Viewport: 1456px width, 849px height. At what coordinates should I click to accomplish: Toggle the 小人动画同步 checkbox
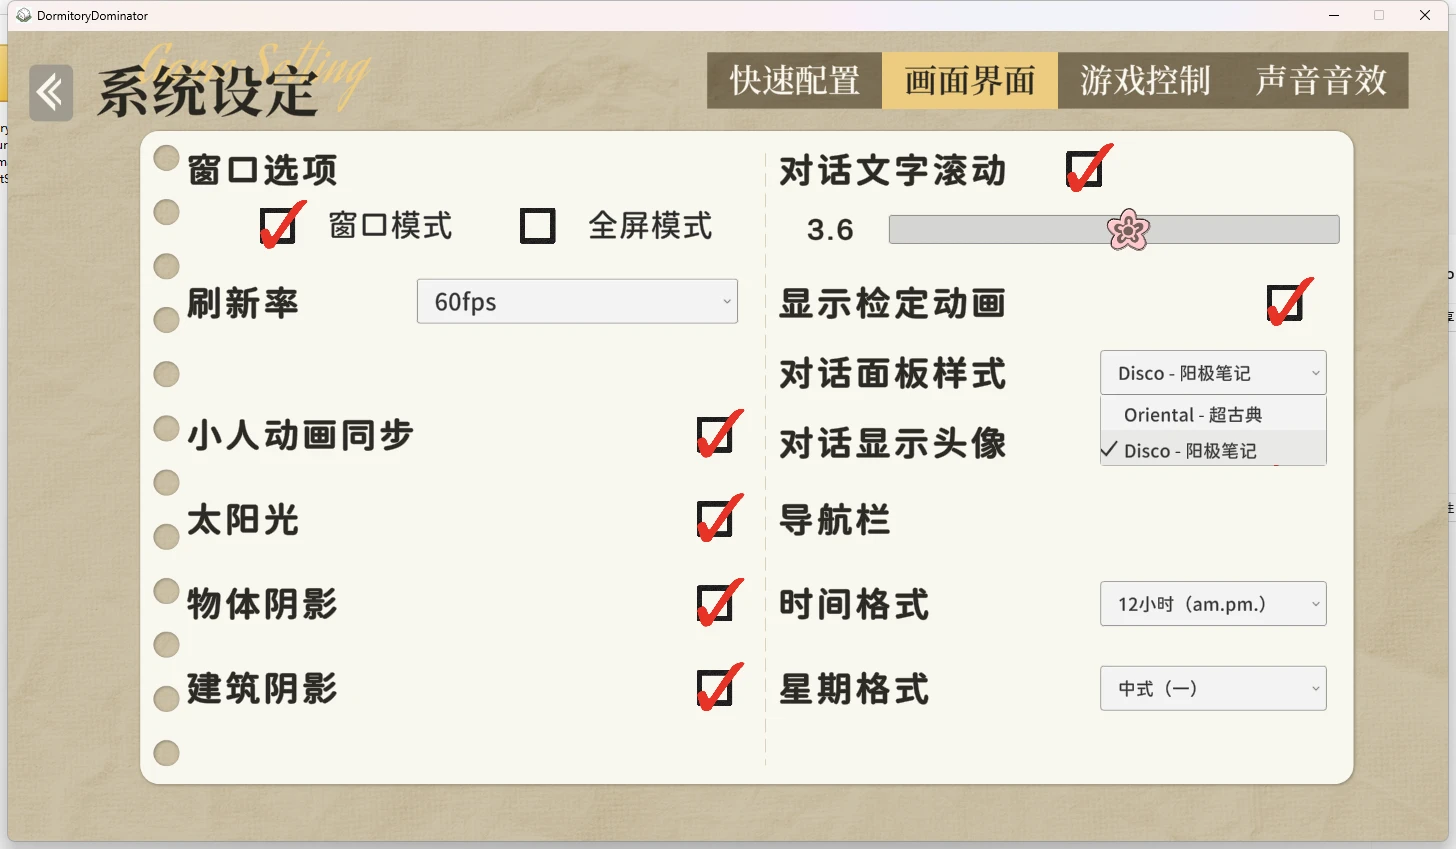click(x=716, y=435)
